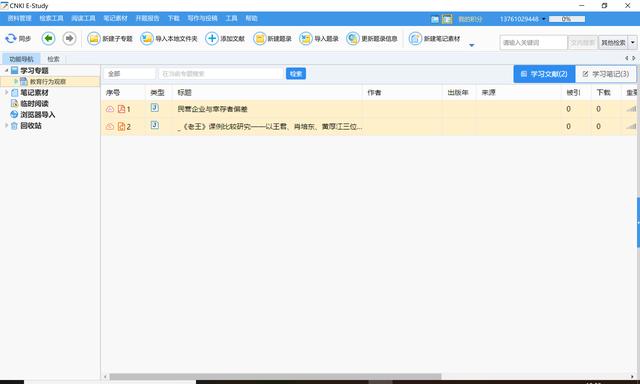
Task: Open the 笔记素材 menu
Action: coord(116,18)
